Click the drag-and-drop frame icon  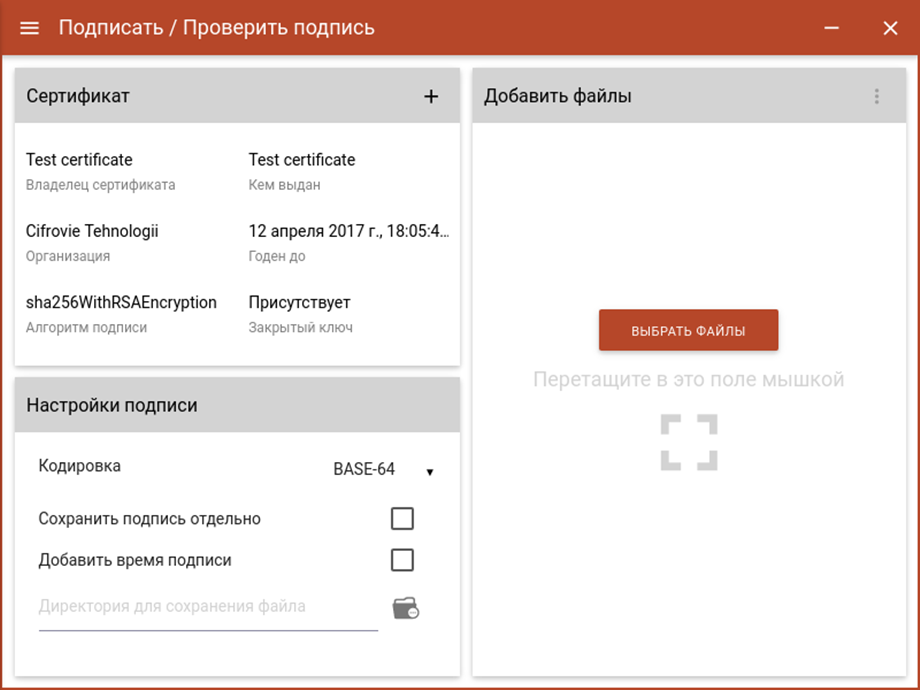[x=689, y=442]
